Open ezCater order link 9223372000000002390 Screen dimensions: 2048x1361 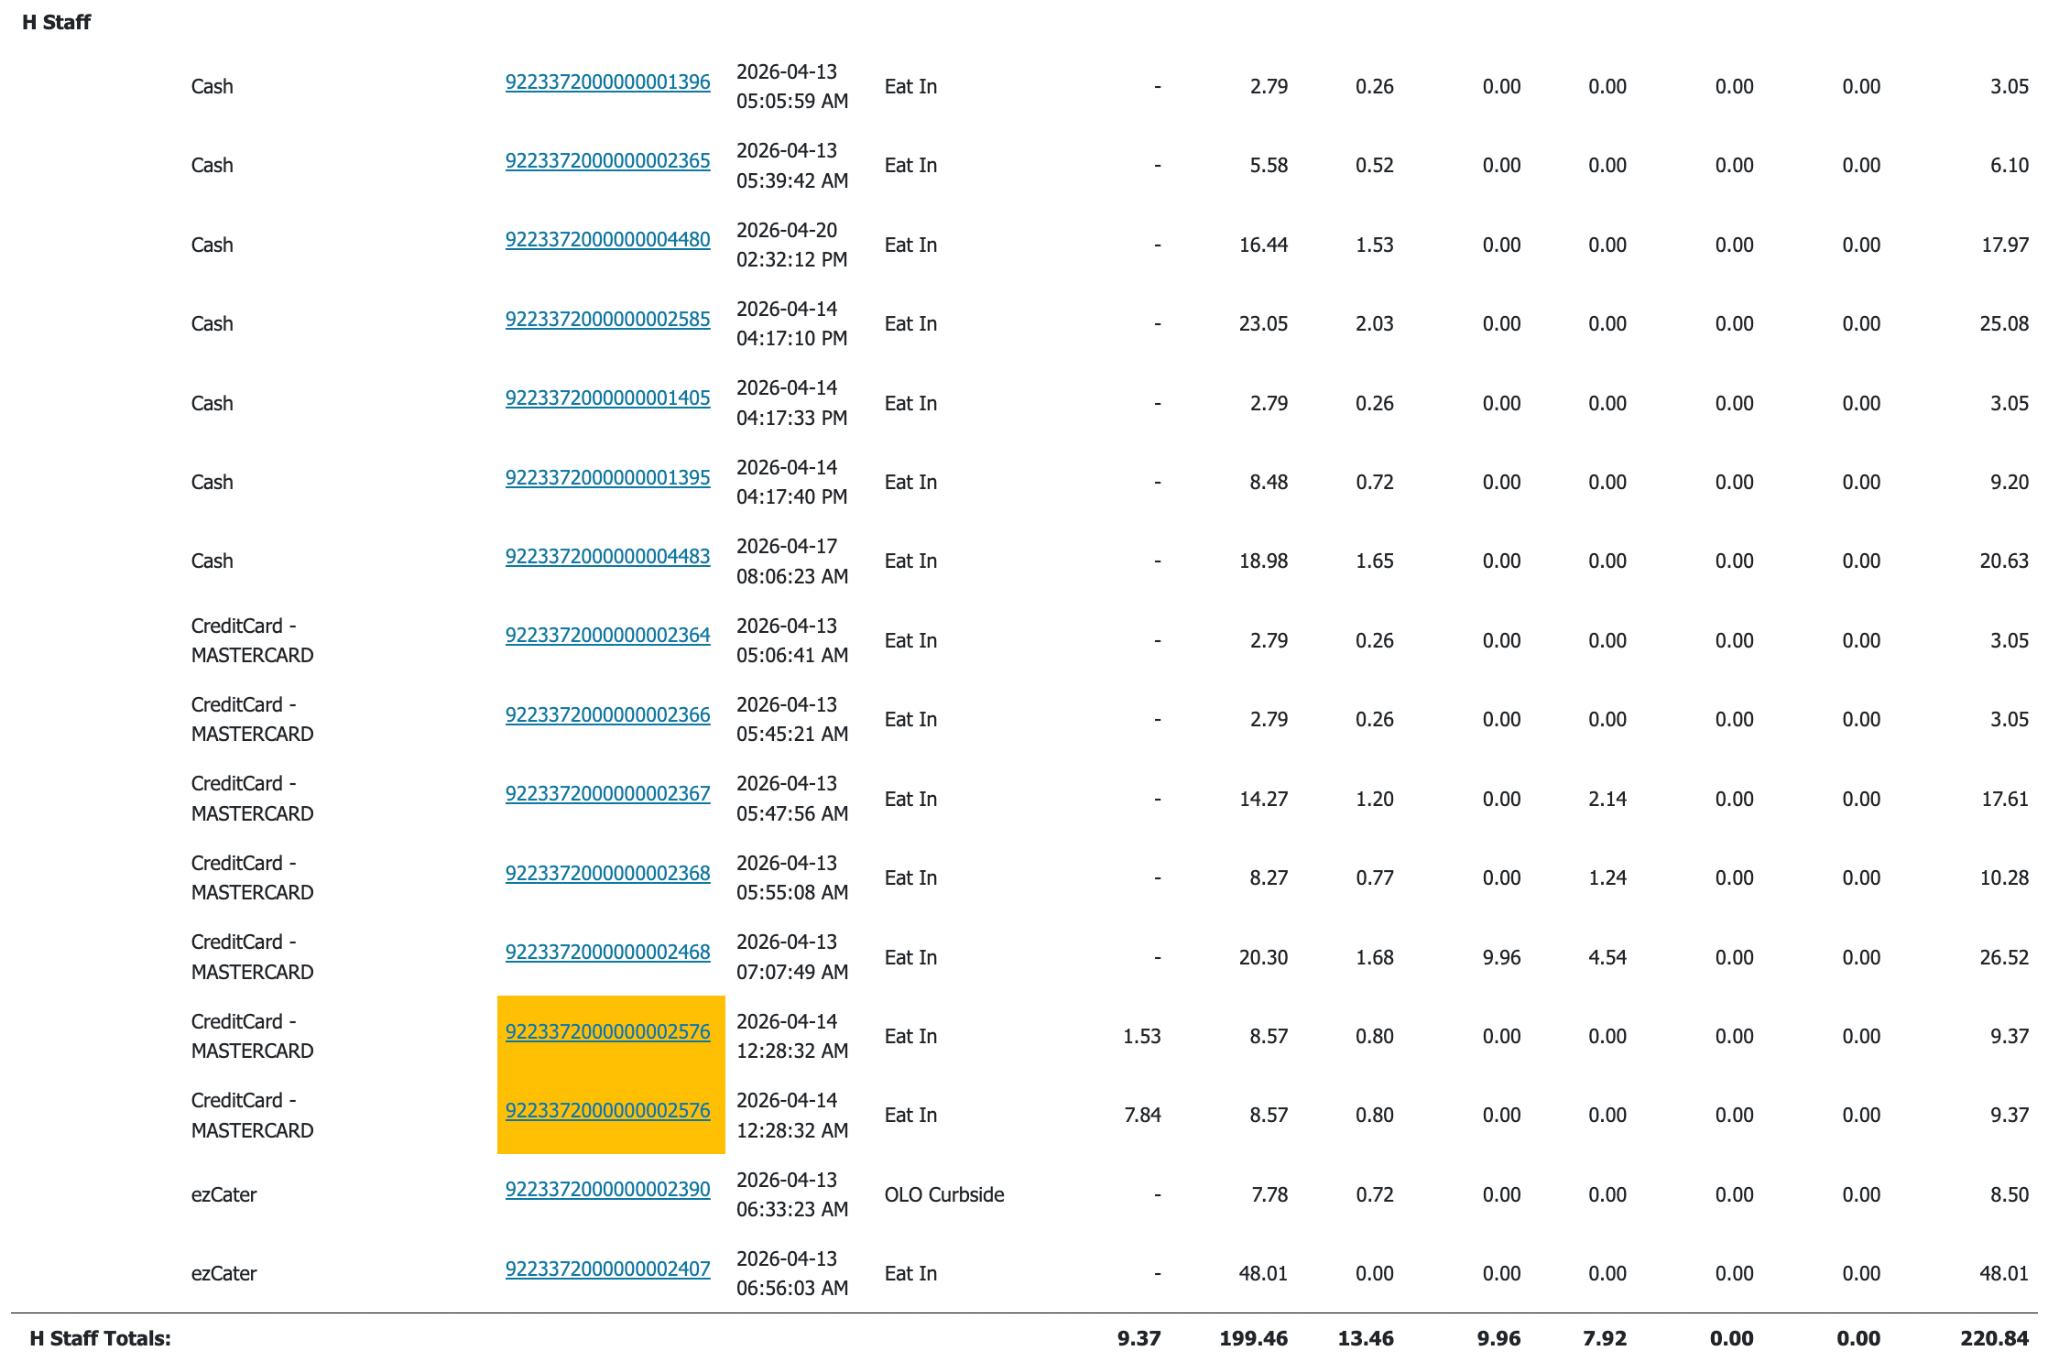pos(607,1190)
